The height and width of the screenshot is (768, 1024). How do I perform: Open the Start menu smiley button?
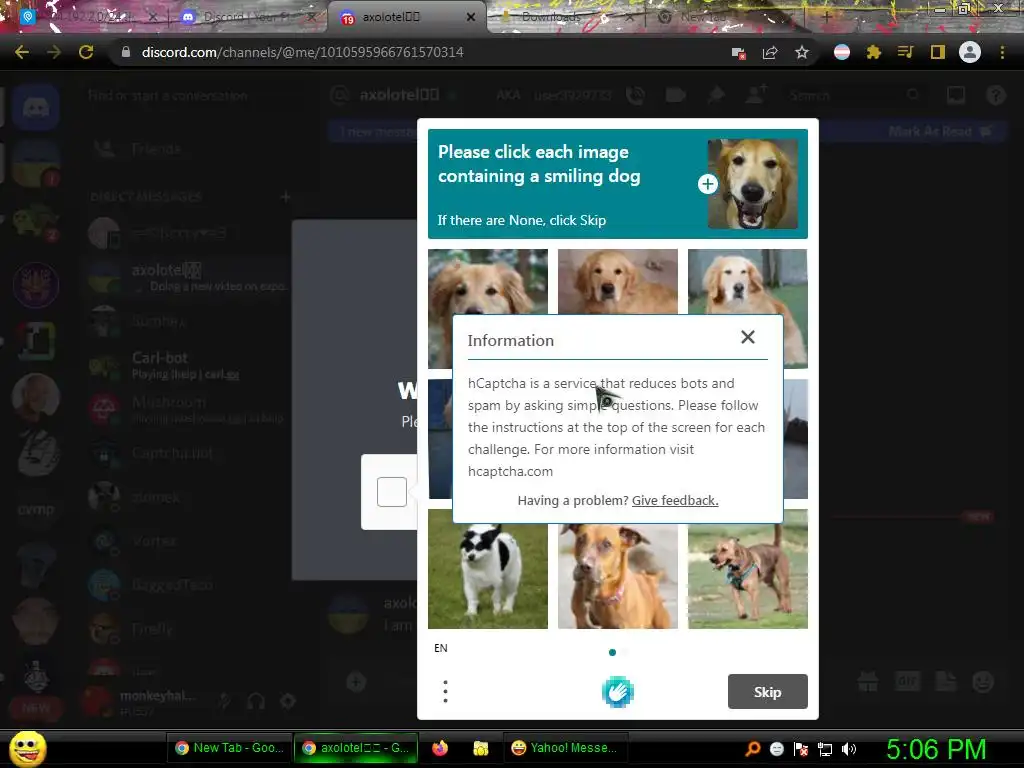[27, 748]
